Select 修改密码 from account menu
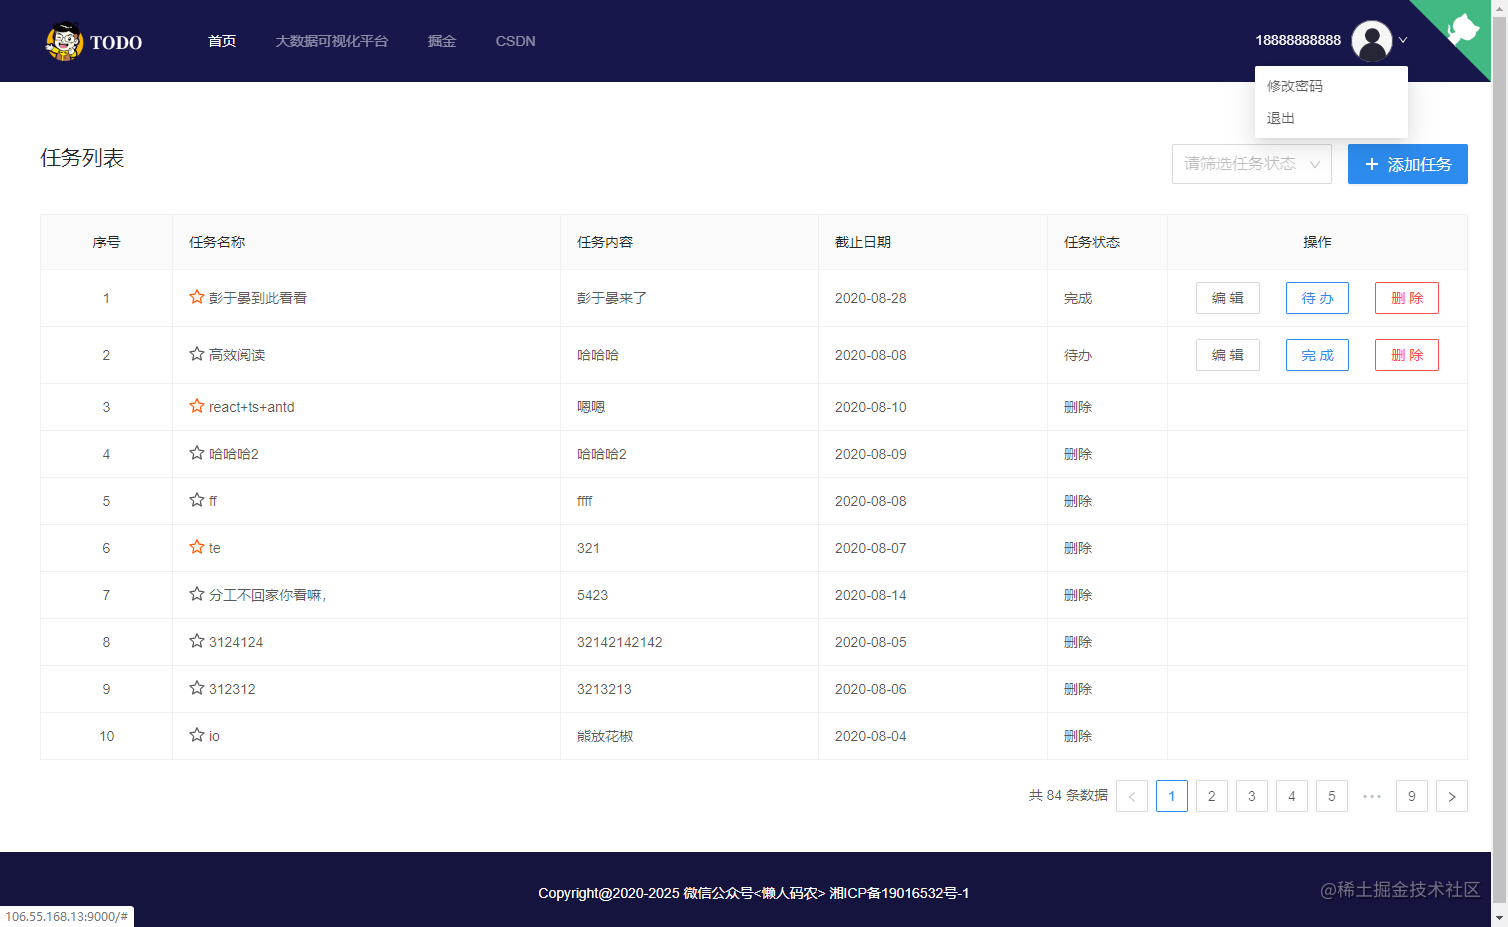 1294,85
